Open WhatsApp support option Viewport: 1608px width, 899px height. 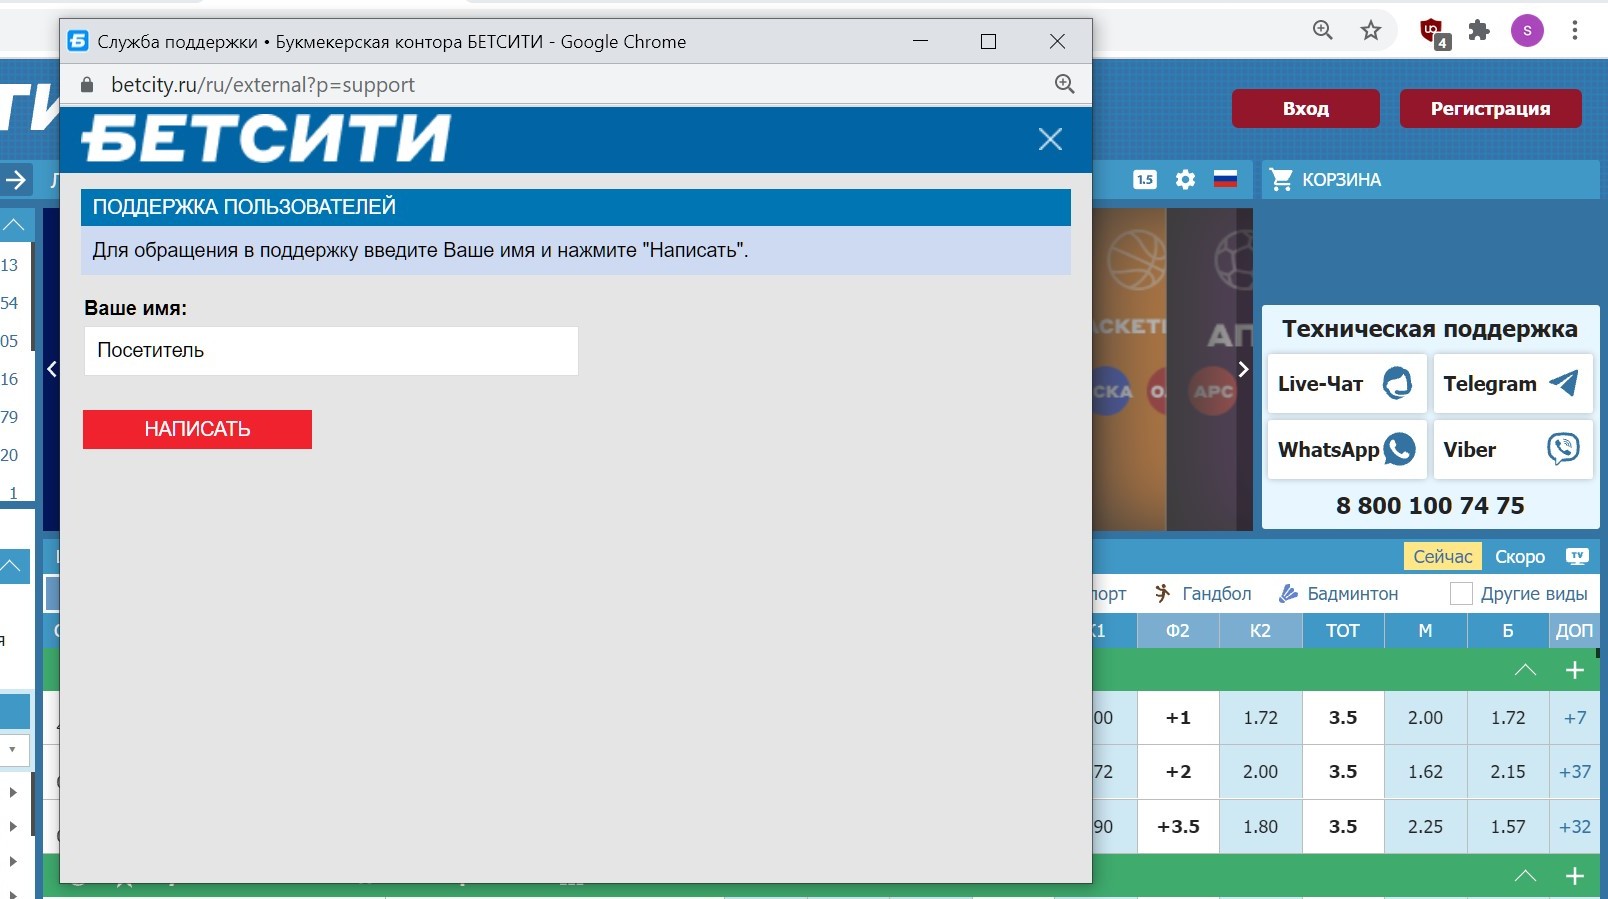pos(1347,450)
